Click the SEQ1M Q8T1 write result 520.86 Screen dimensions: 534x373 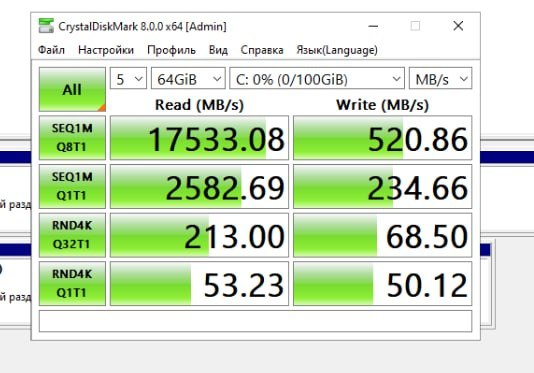382,138
